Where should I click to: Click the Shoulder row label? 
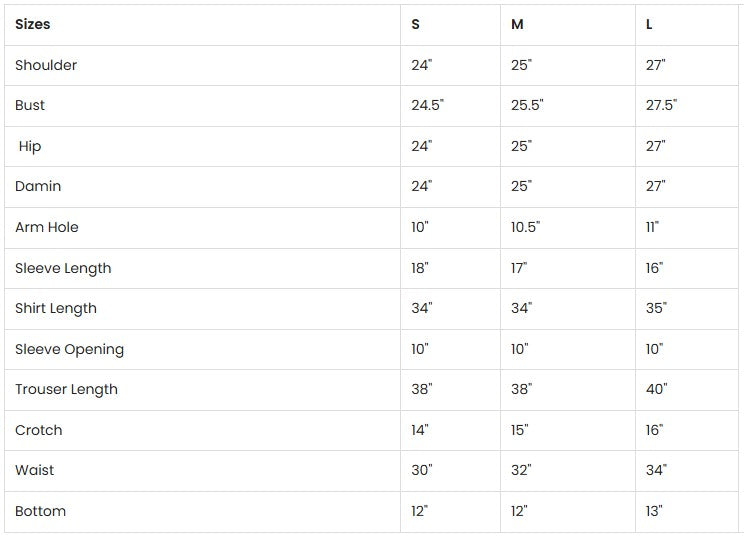(46, 65)
